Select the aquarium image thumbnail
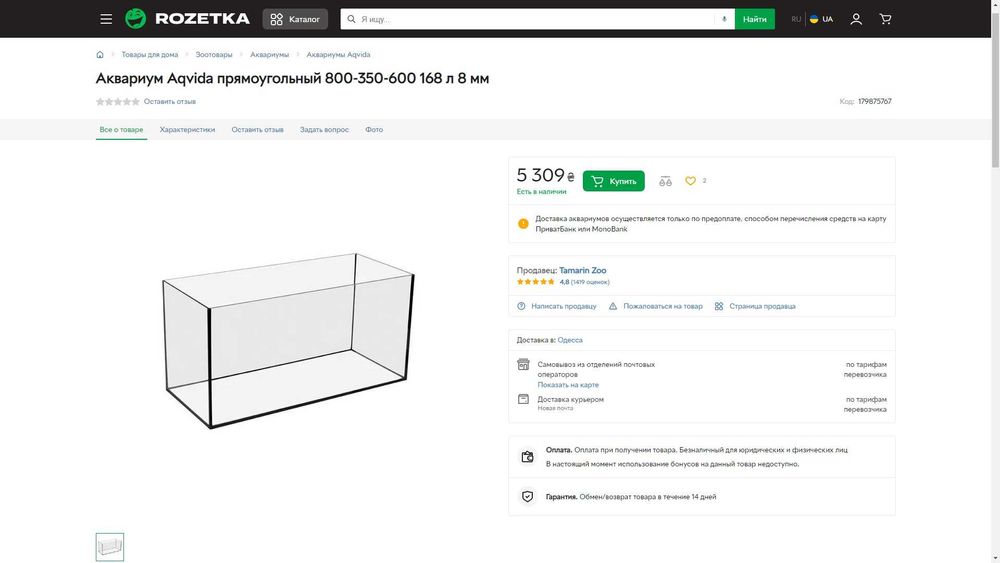 click(110, 547)
